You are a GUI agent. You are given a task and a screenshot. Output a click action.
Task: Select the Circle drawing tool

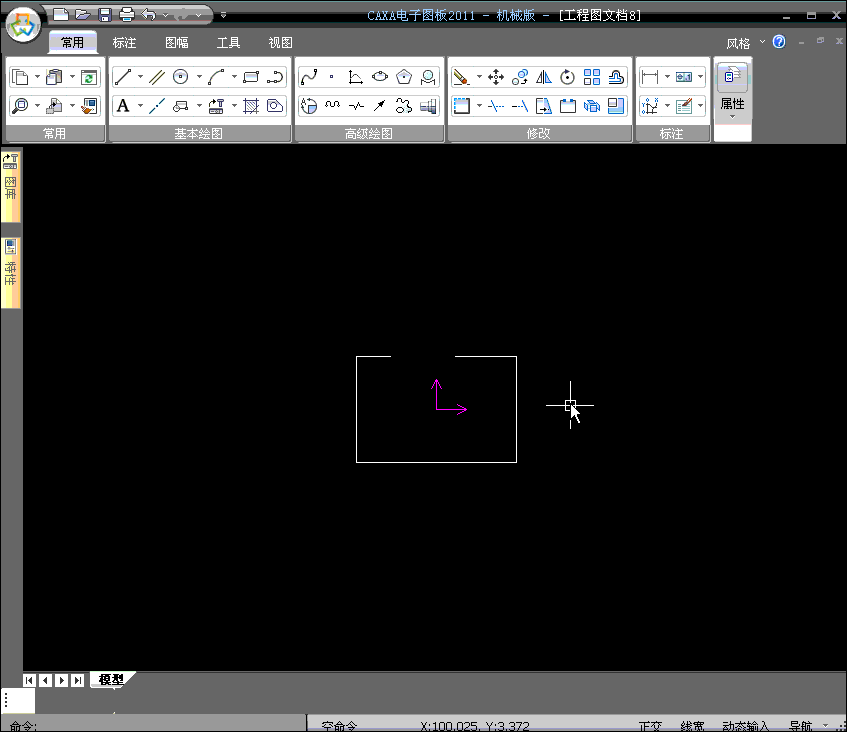tap(180, 77)
